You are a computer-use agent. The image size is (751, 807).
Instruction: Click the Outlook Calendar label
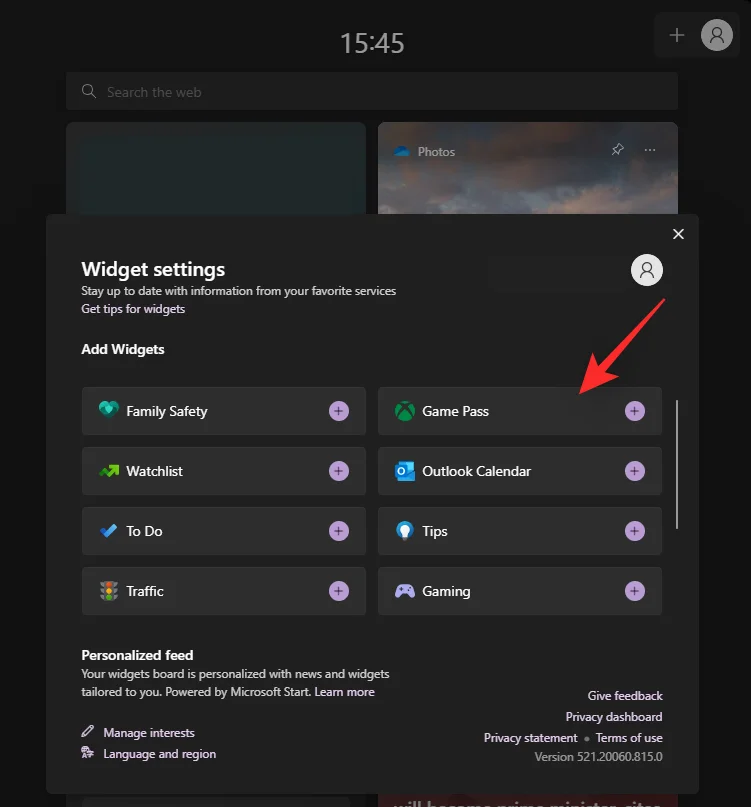click(477, 471)
